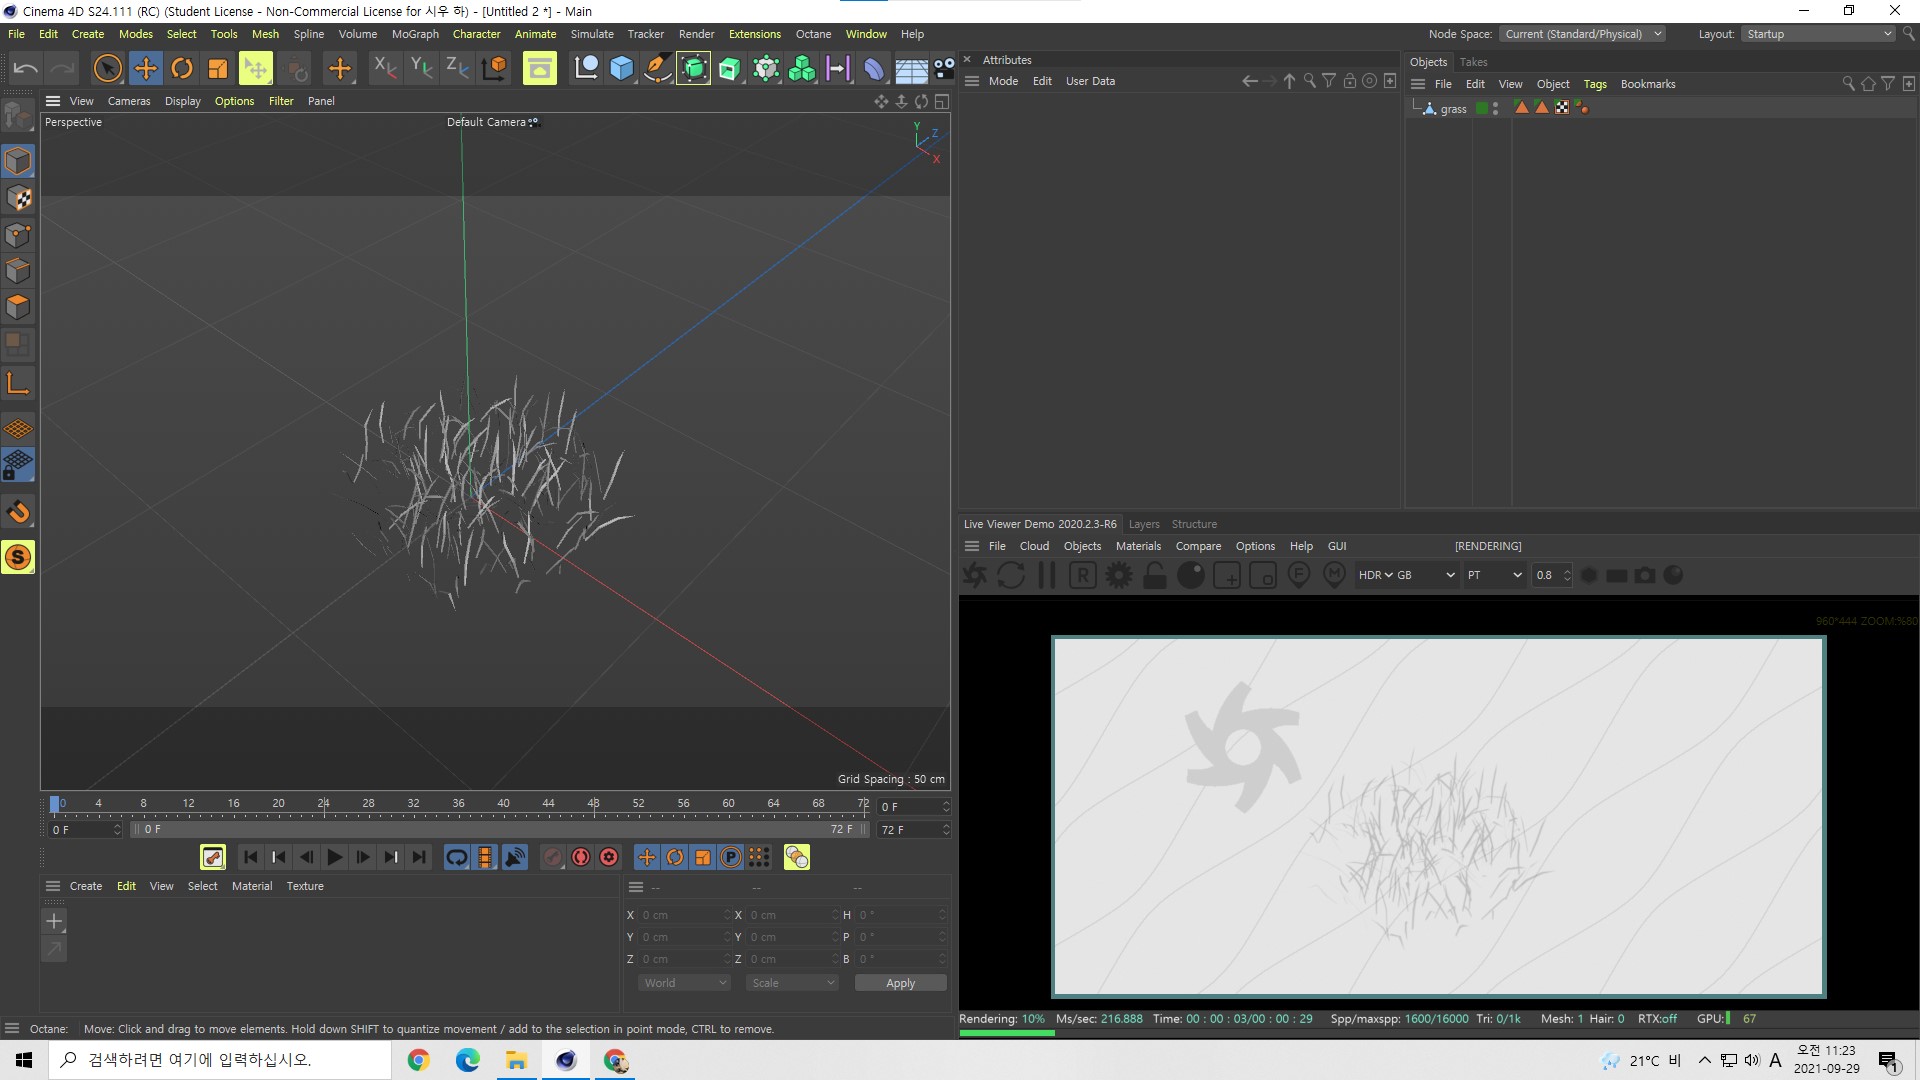Open Chrome from the taskbar
Image resolution: width=1920 pixels, height=1080 pixels.
[x=418, y=1059]
